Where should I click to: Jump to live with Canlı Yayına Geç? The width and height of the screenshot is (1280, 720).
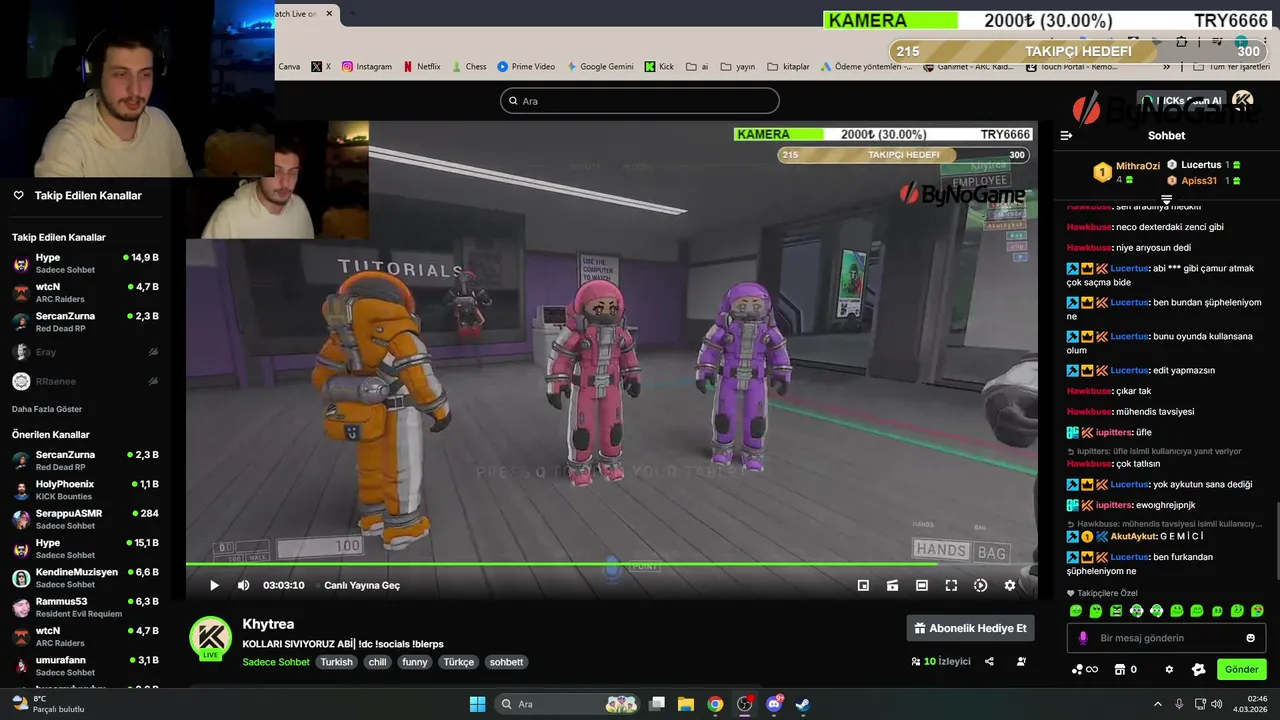(362, 585)
